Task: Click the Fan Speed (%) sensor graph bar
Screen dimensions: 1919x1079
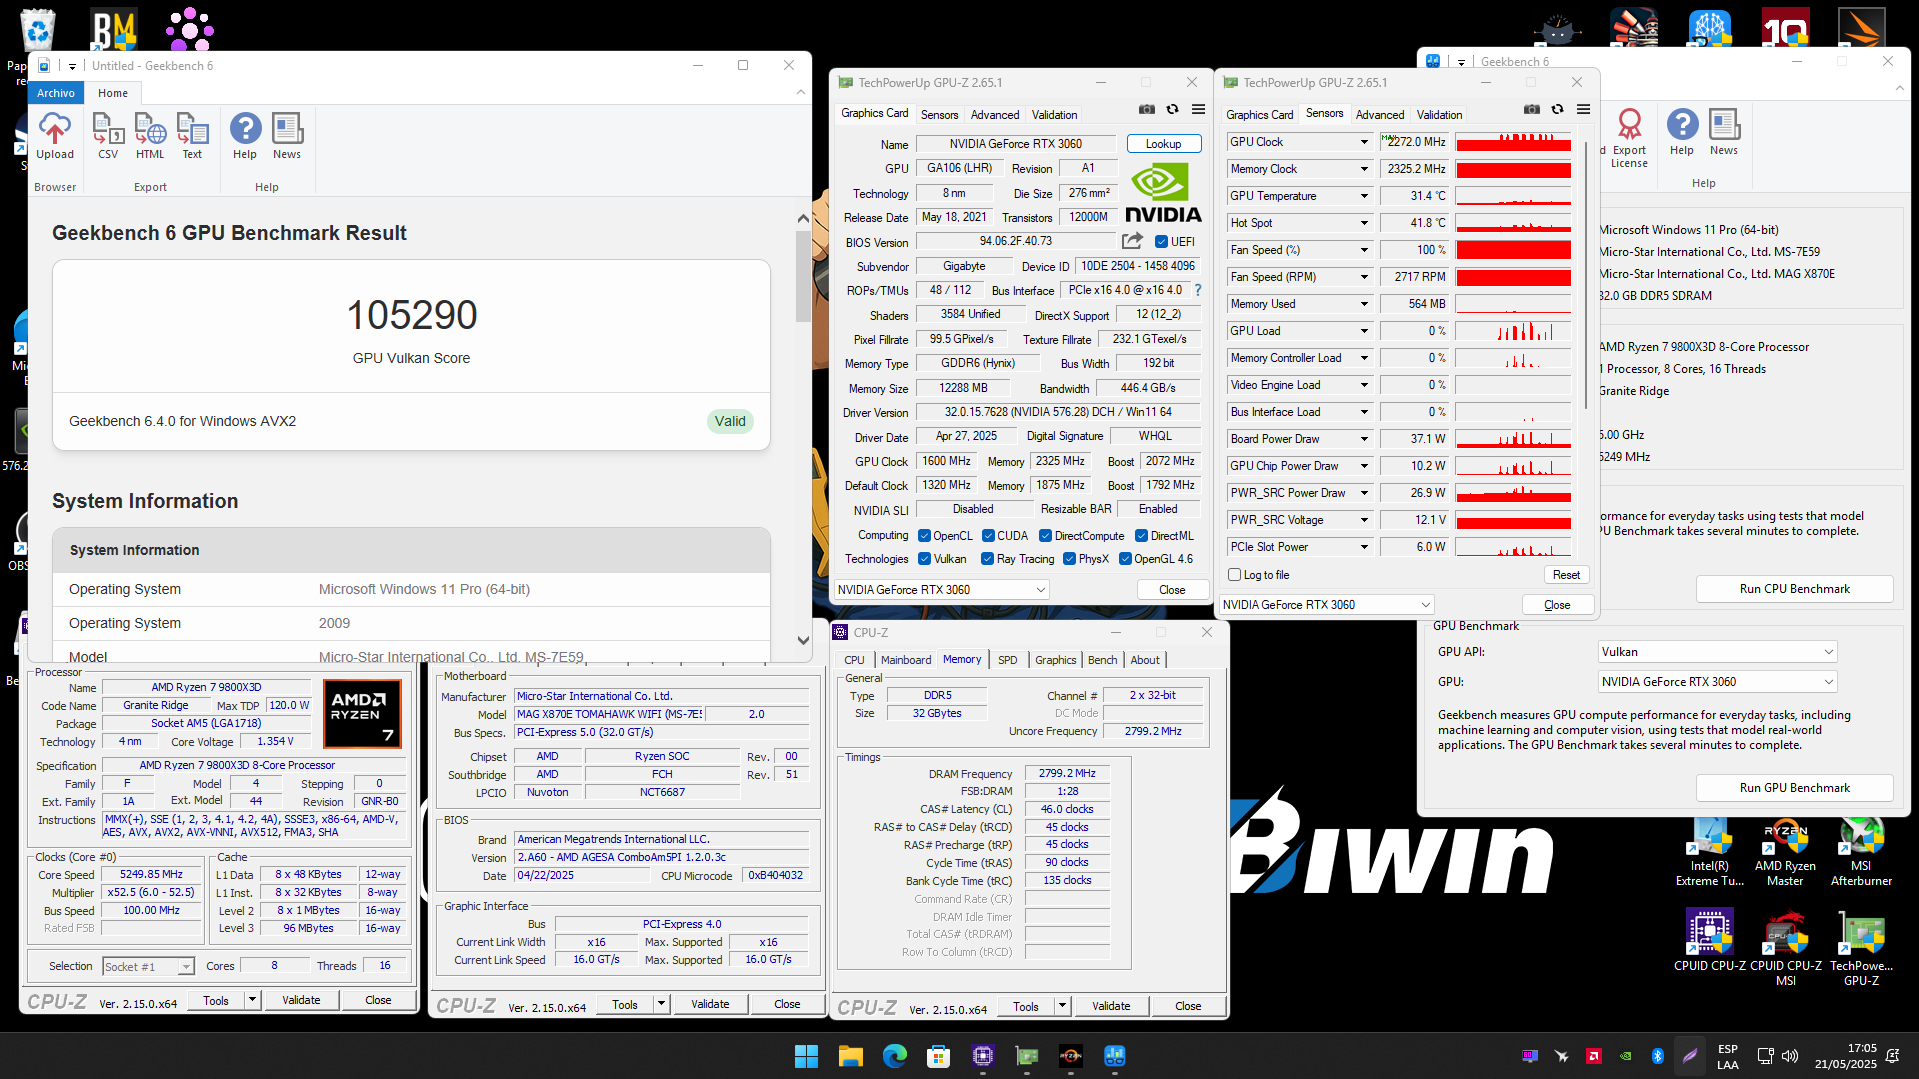Action: pyautogui.click(x=1513, y=250)
